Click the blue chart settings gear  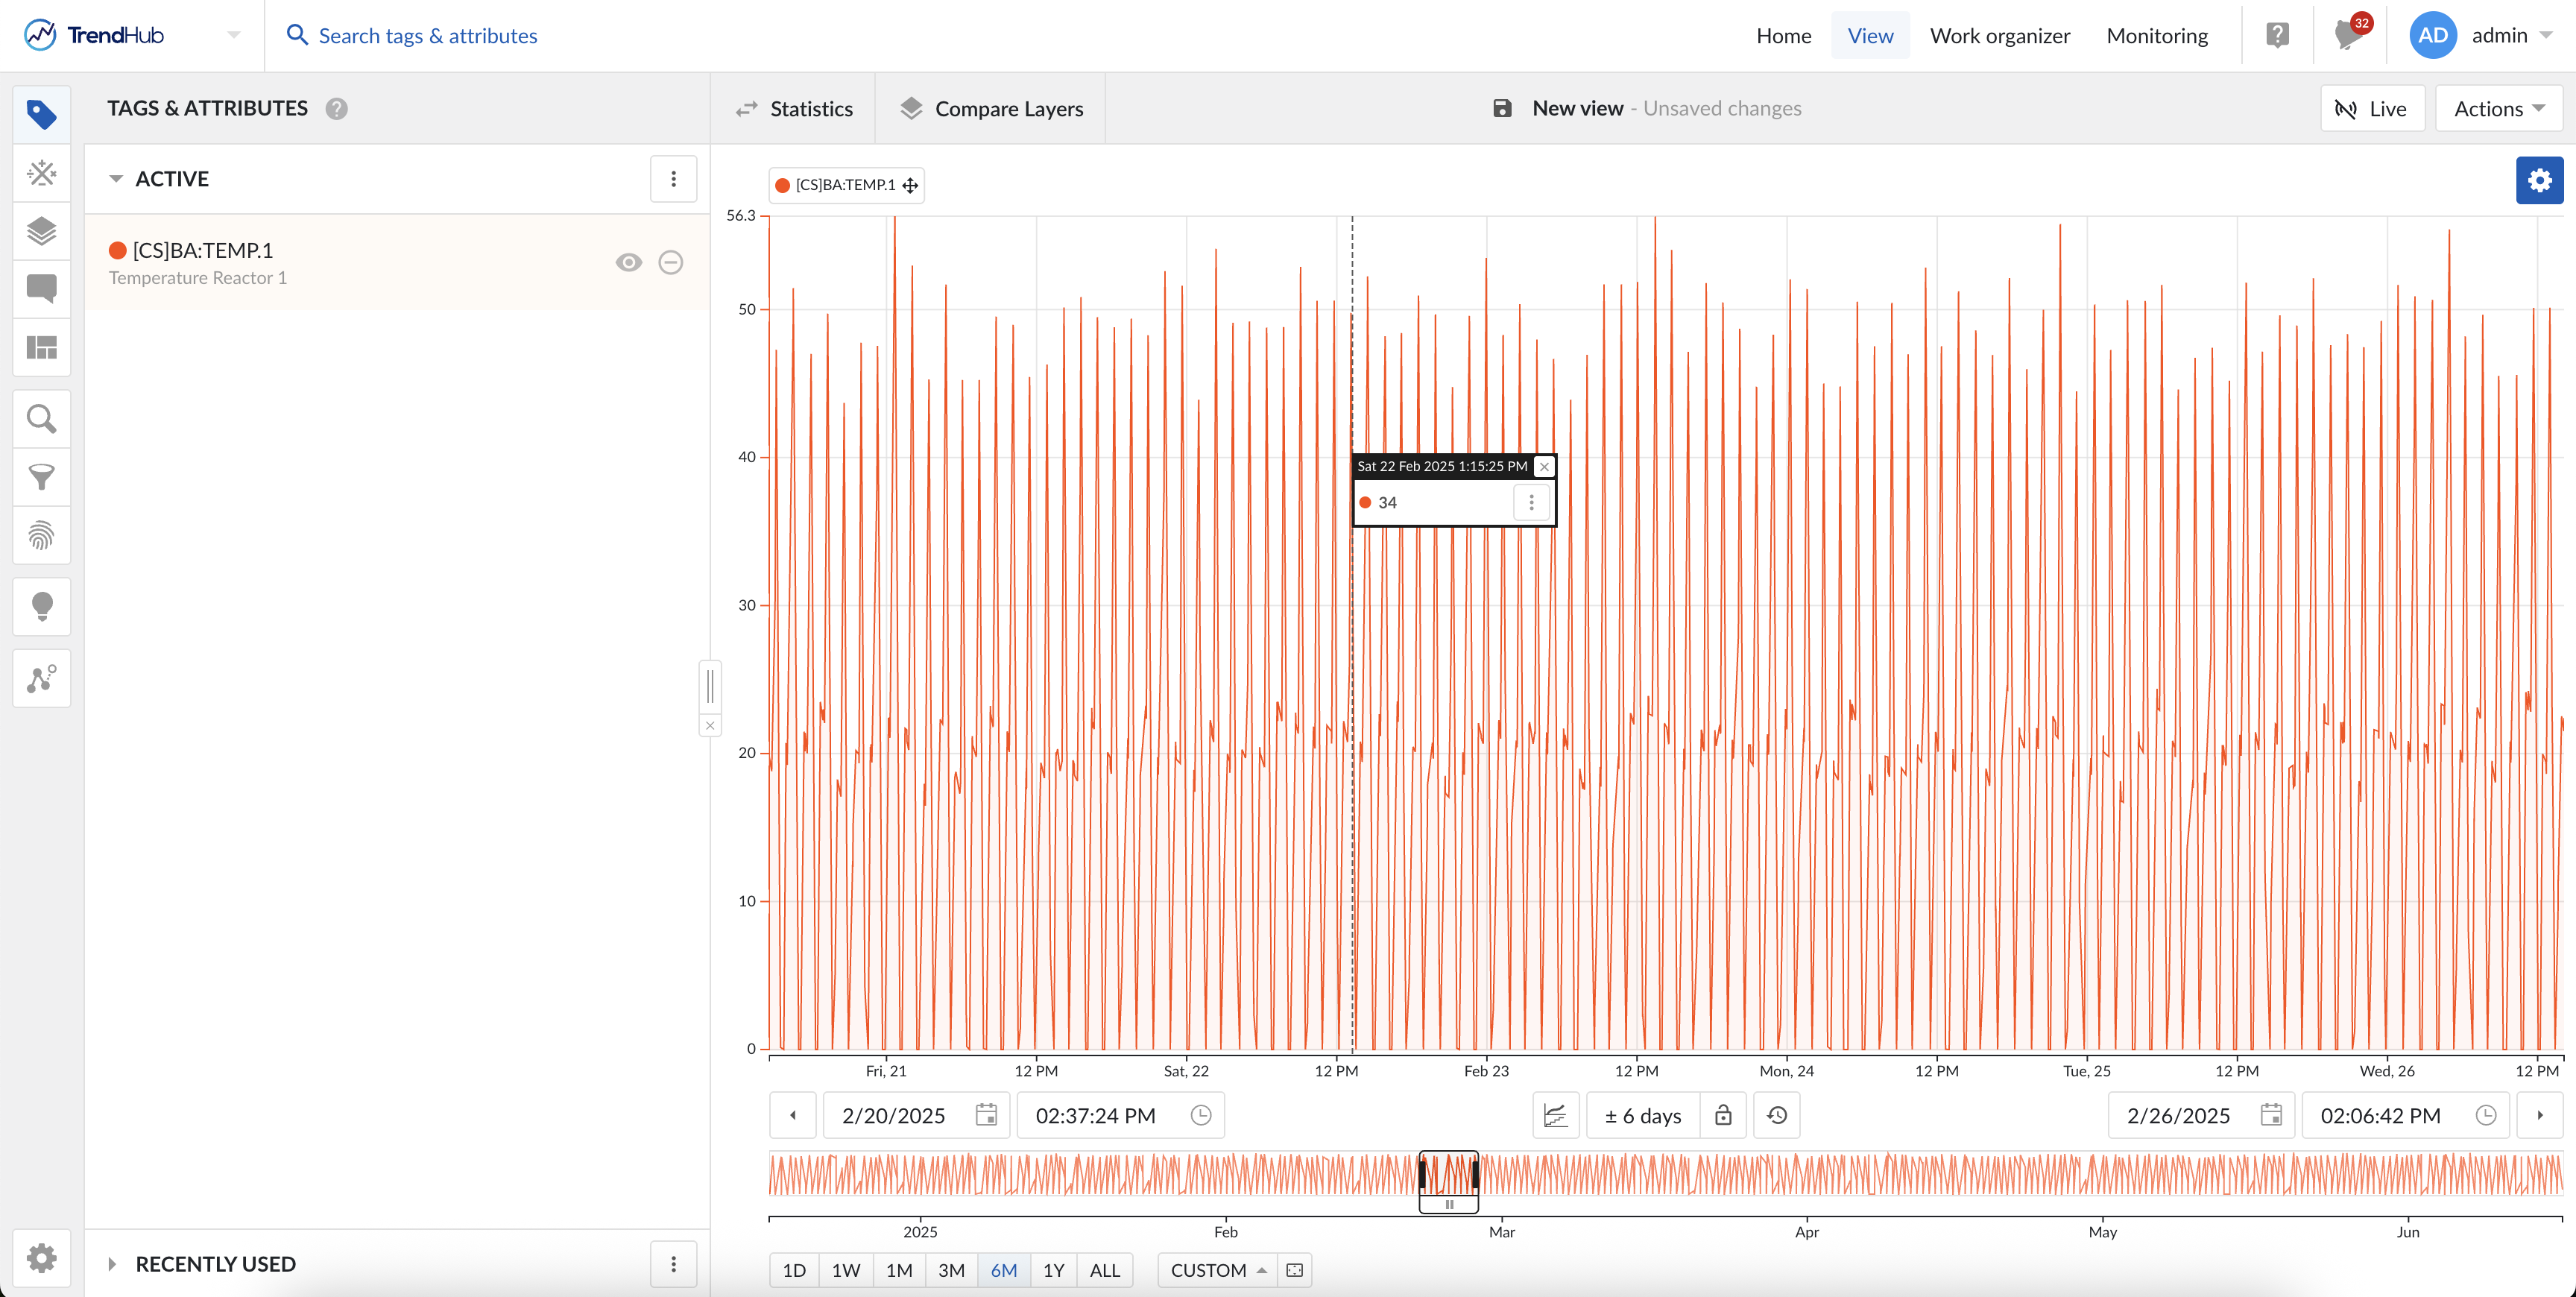pos(2538,180)
